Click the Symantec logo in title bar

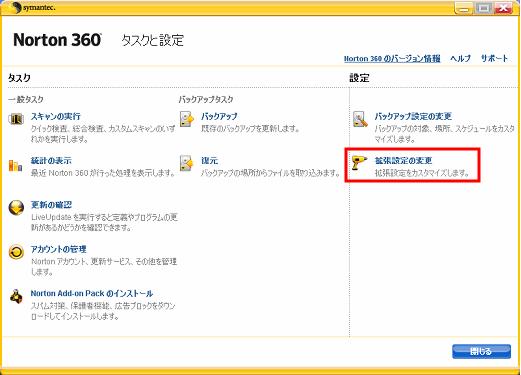coord(32,8)
